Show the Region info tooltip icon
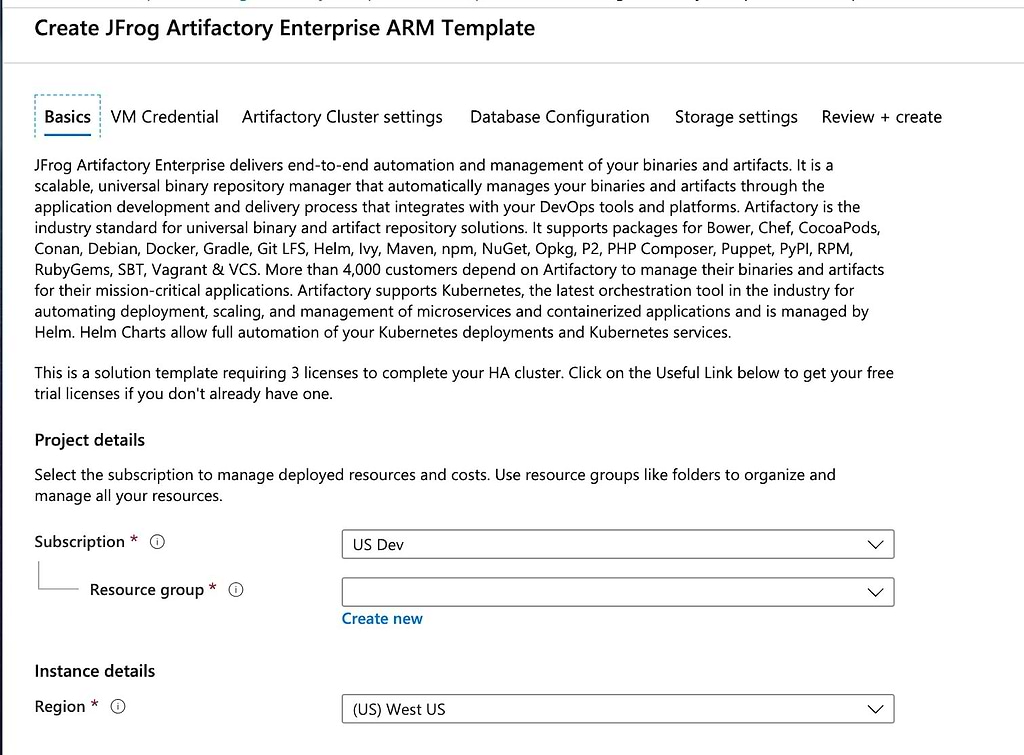Image resolution: width=1024 pixels, height=755 pixels. tap(118, 707)
